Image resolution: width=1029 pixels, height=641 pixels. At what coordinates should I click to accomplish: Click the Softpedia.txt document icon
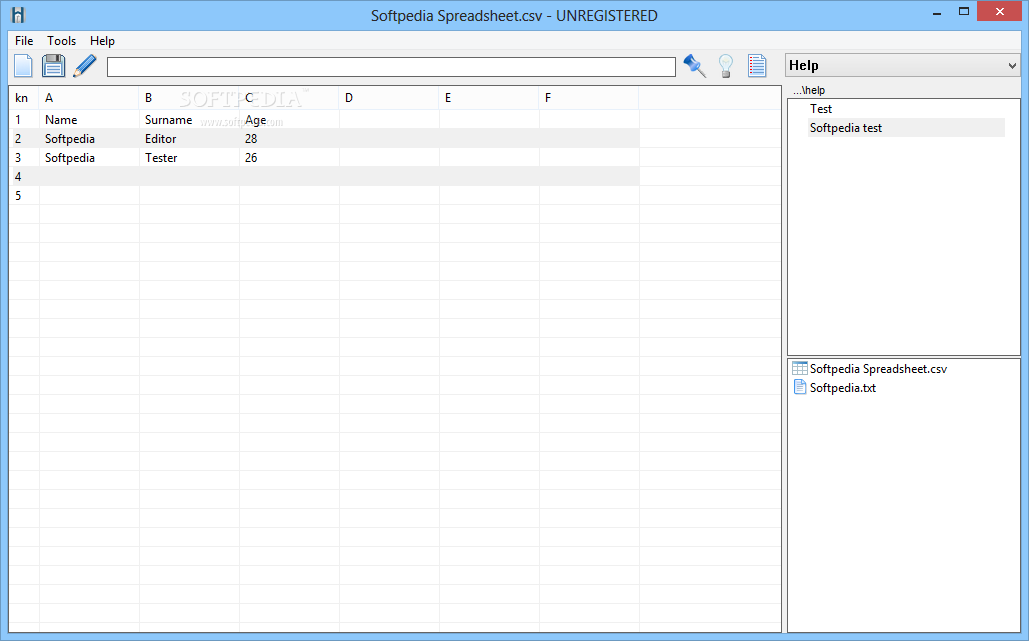pyautogui.click(x=799, y=387)
